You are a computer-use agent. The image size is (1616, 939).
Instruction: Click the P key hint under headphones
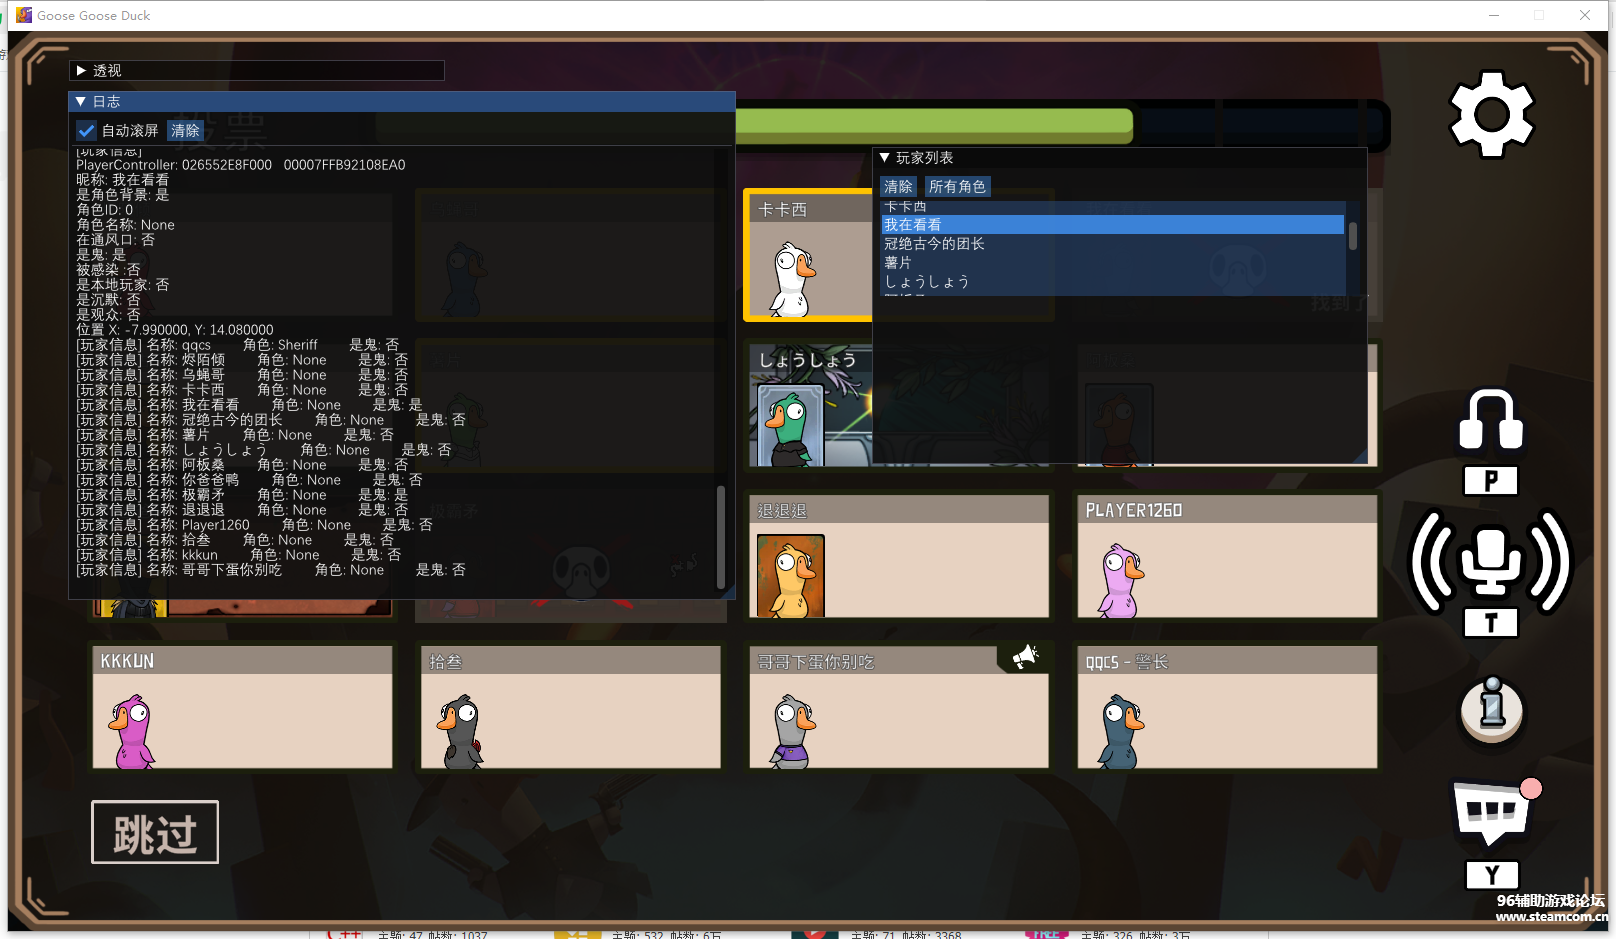pyautogui.click(x=1491, y=481)
